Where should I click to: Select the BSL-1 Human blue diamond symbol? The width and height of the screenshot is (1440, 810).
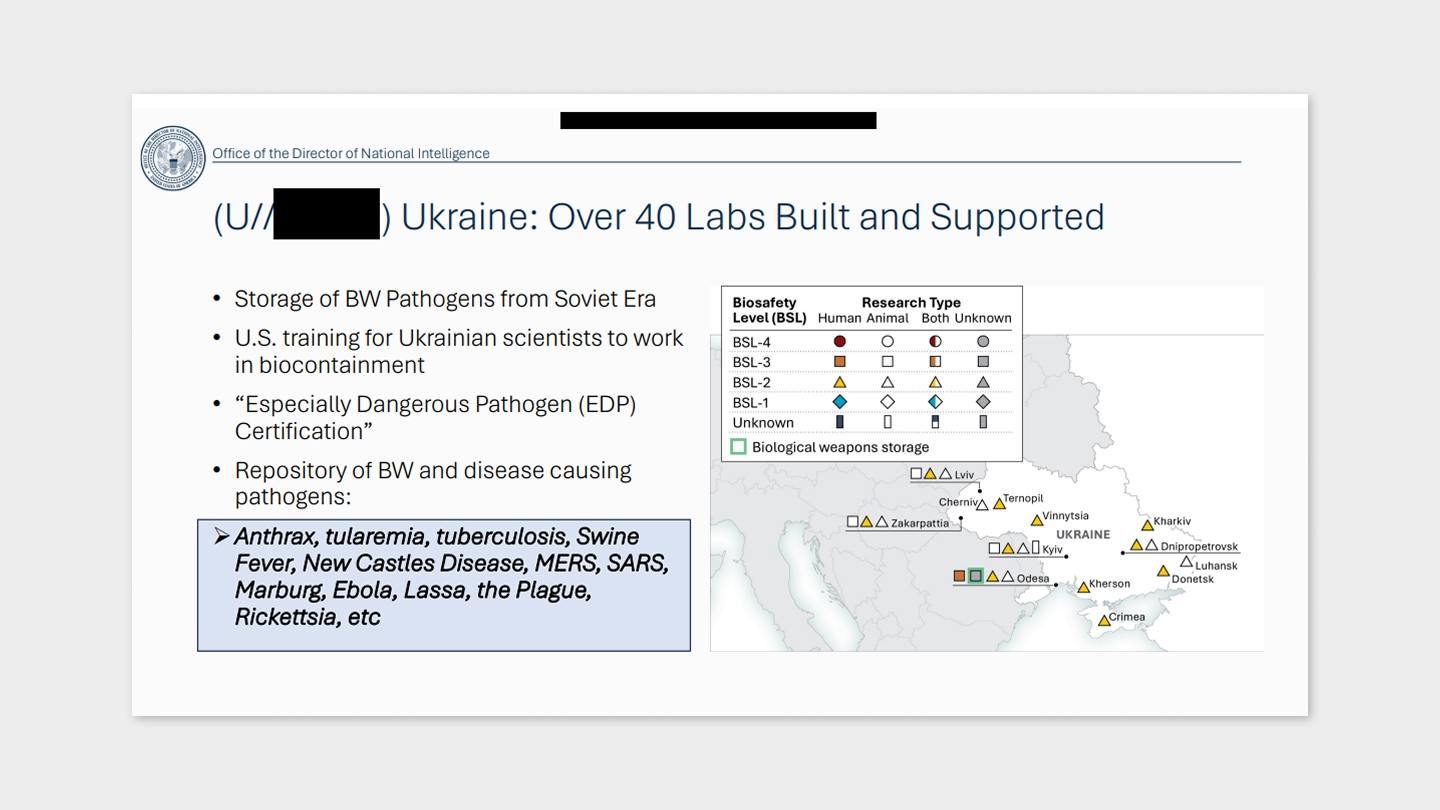point(840,402)
